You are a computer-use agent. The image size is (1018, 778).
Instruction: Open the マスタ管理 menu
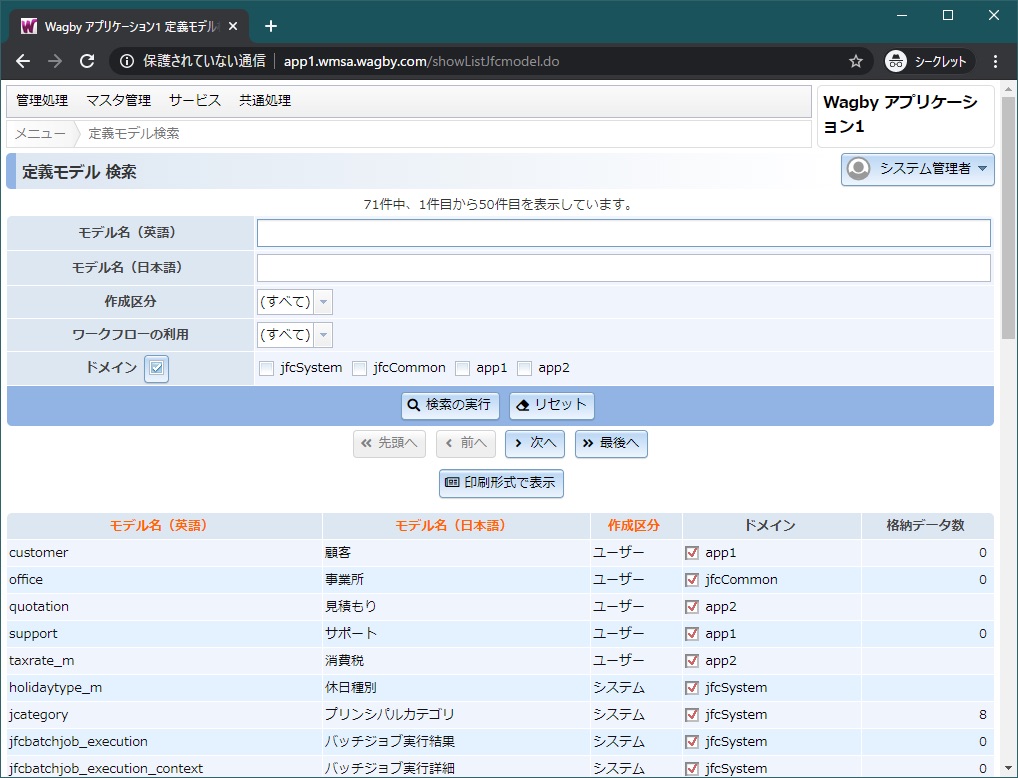pyautogui.click(x=118, y=101)
